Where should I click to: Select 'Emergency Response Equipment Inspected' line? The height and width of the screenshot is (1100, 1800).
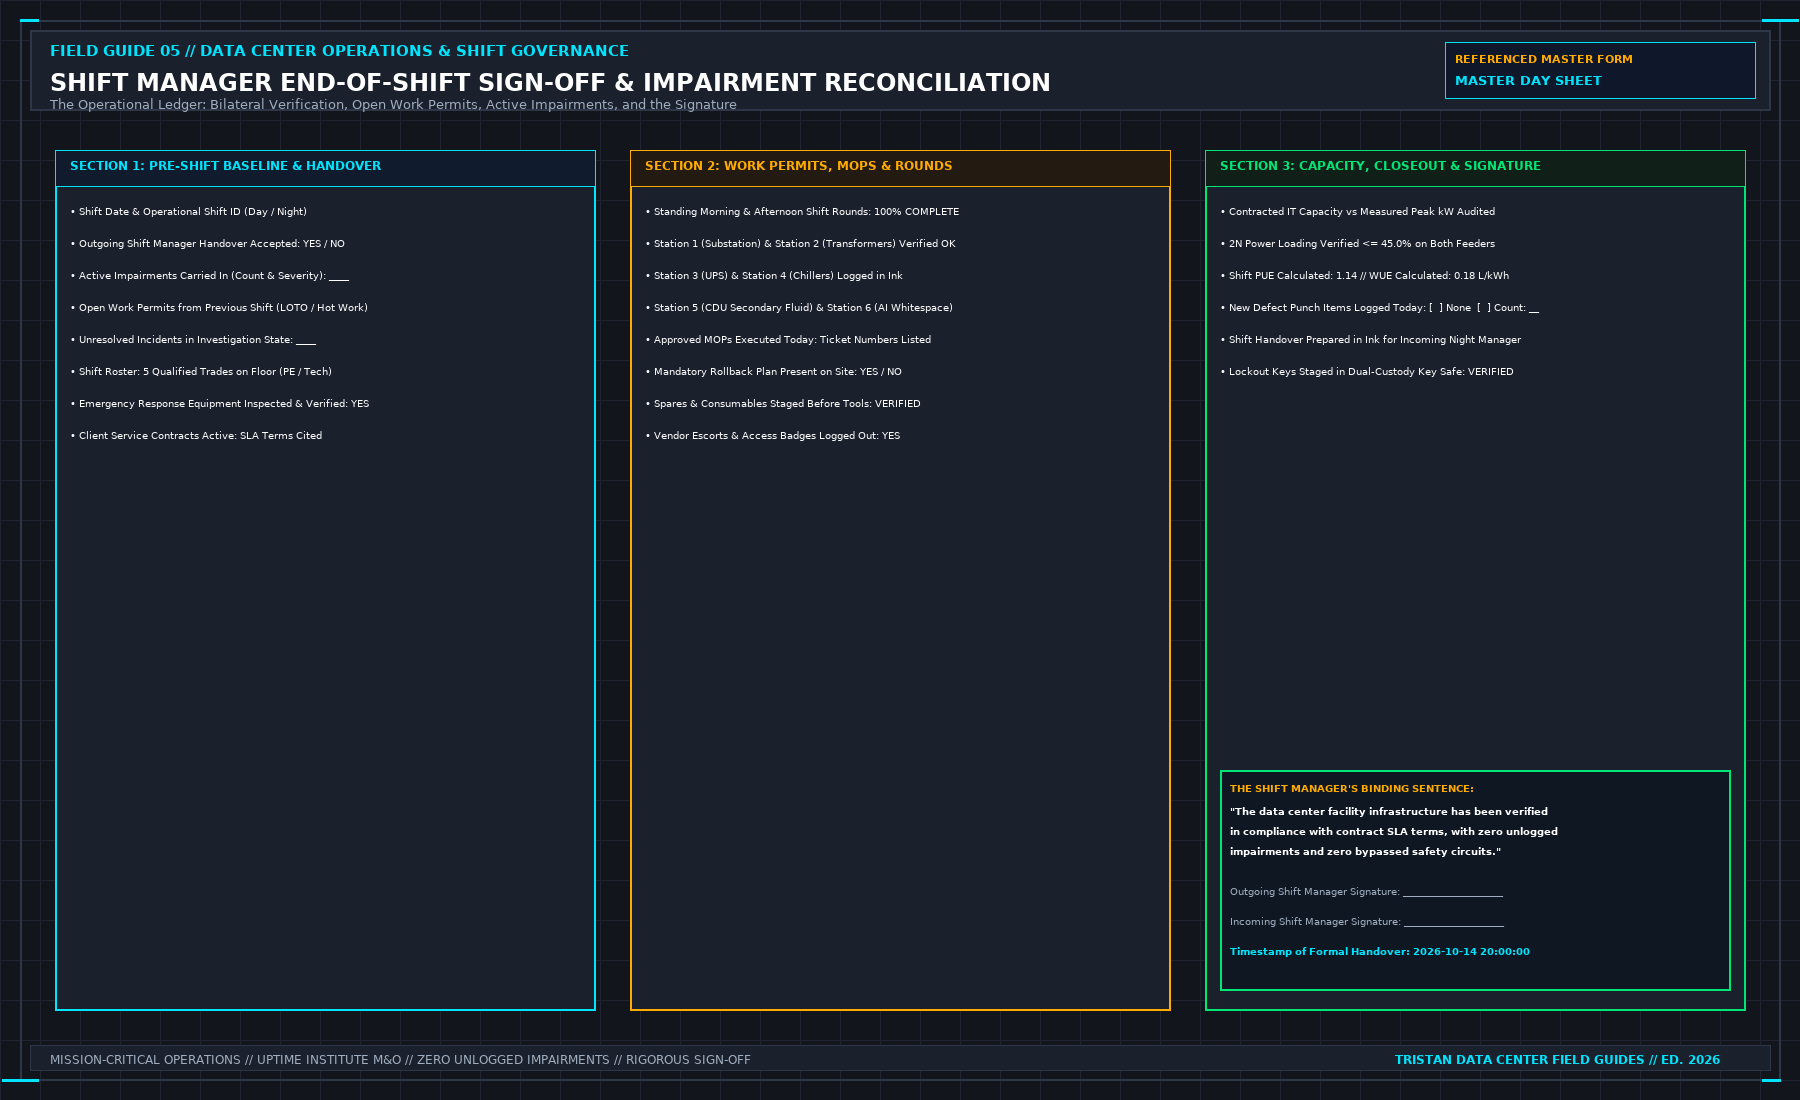[220, 404]
